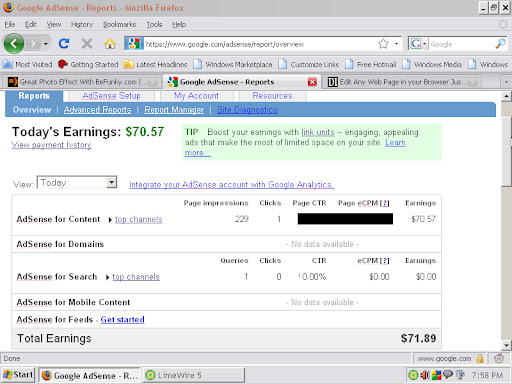Click the Firefox back arrow button
The height and width of the screenshot is (384, 512).
14,44
